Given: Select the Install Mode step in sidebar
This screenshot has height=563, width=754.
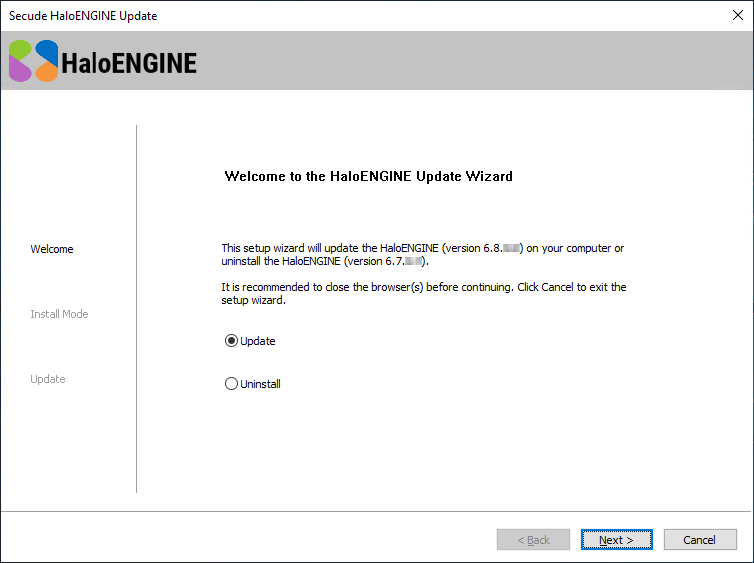Looking at the screenshot, I should coord(59,314).
